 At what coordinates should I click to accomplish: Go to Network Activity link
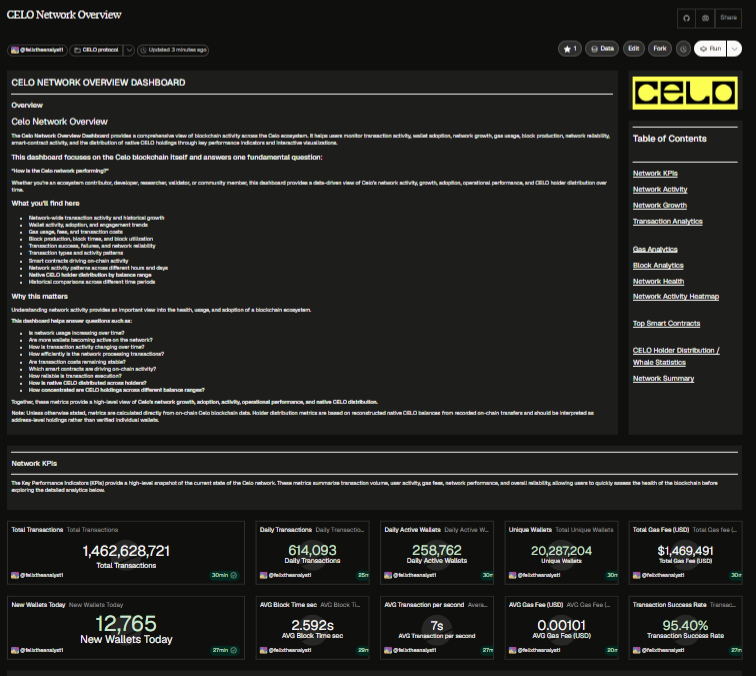[x=660, y=189]
